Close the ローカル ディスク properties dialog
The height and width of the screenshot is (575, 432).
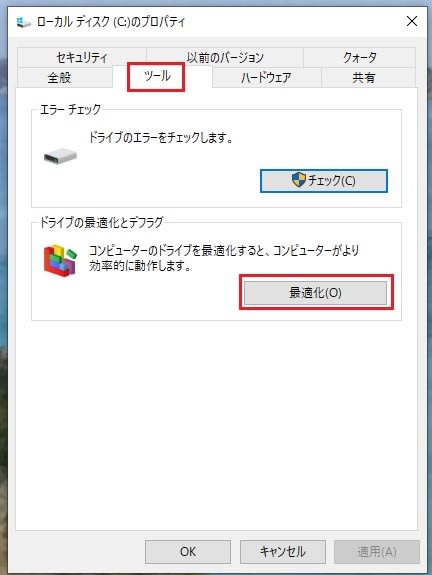coord(412,21)
